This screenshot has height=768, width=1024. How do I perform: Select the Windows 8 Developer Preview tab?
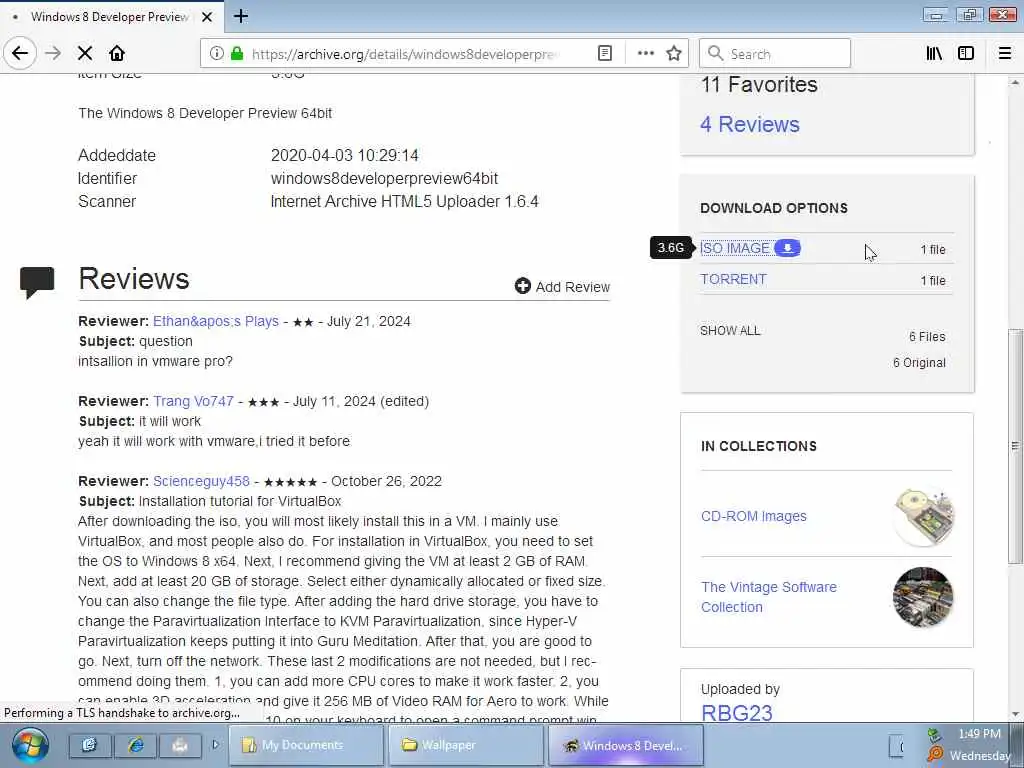tap(111, 17)
